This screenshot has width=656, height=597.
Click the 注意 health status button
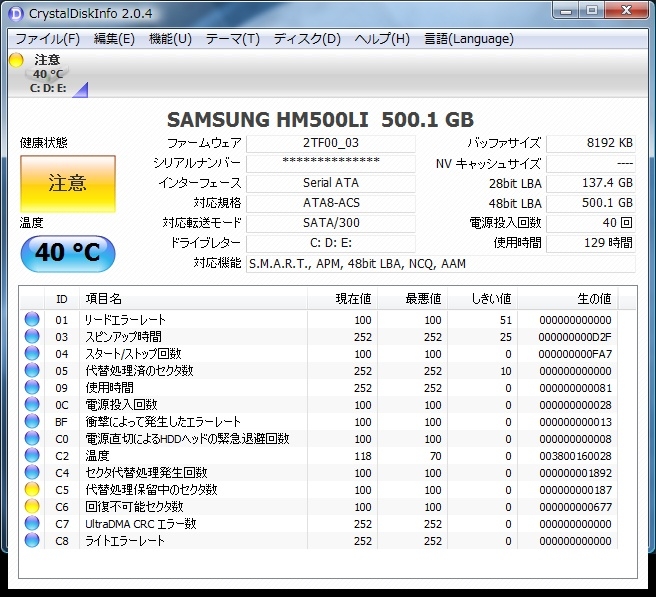(68, 184)
